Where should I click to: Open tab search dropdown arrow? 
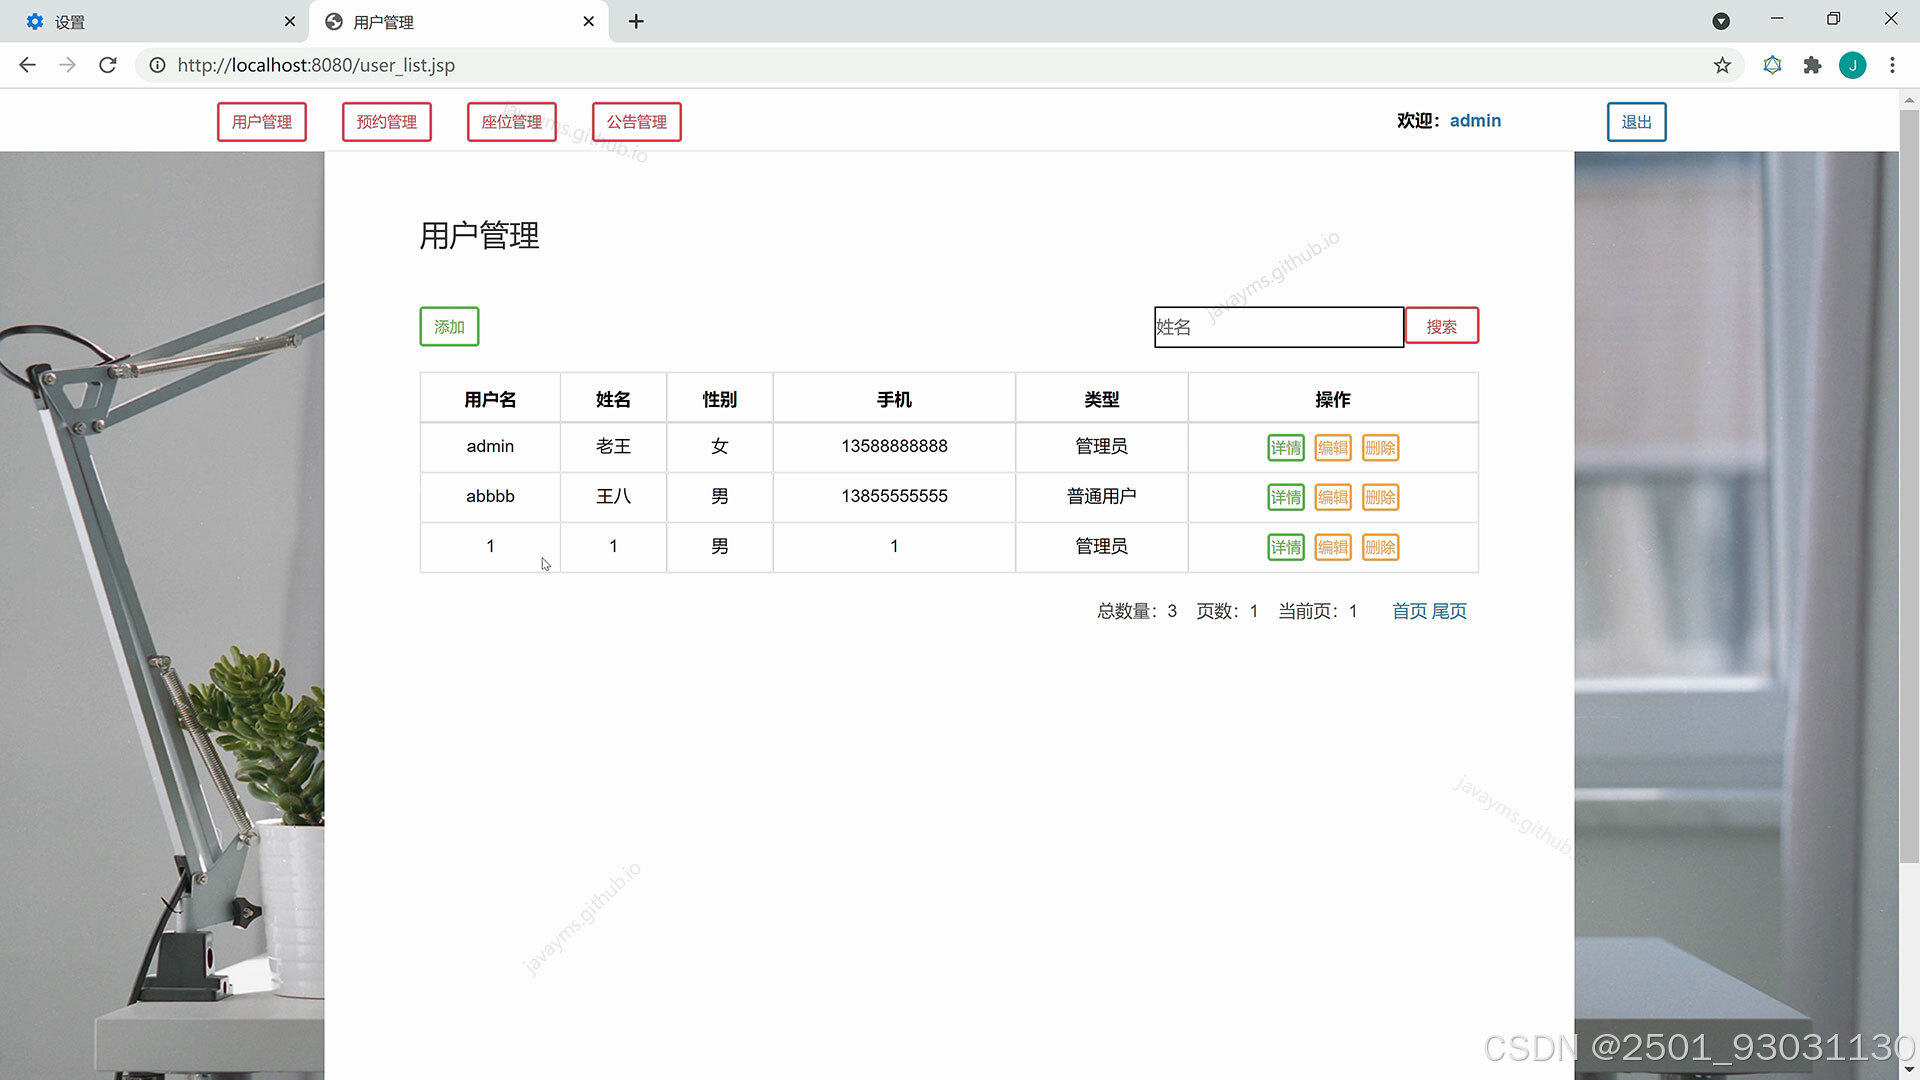click(x=1721, y=21)
